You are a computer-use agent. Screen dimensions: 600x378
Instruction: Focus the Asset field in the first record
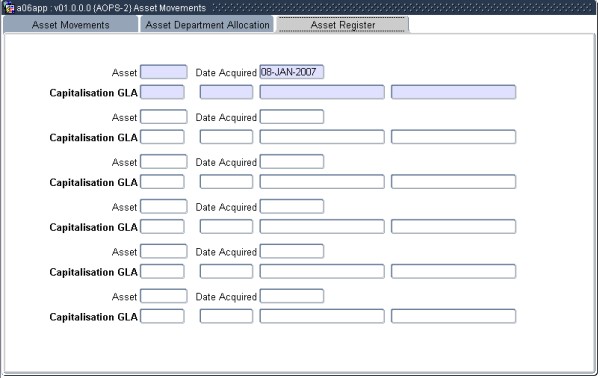[x=163, y=72]
